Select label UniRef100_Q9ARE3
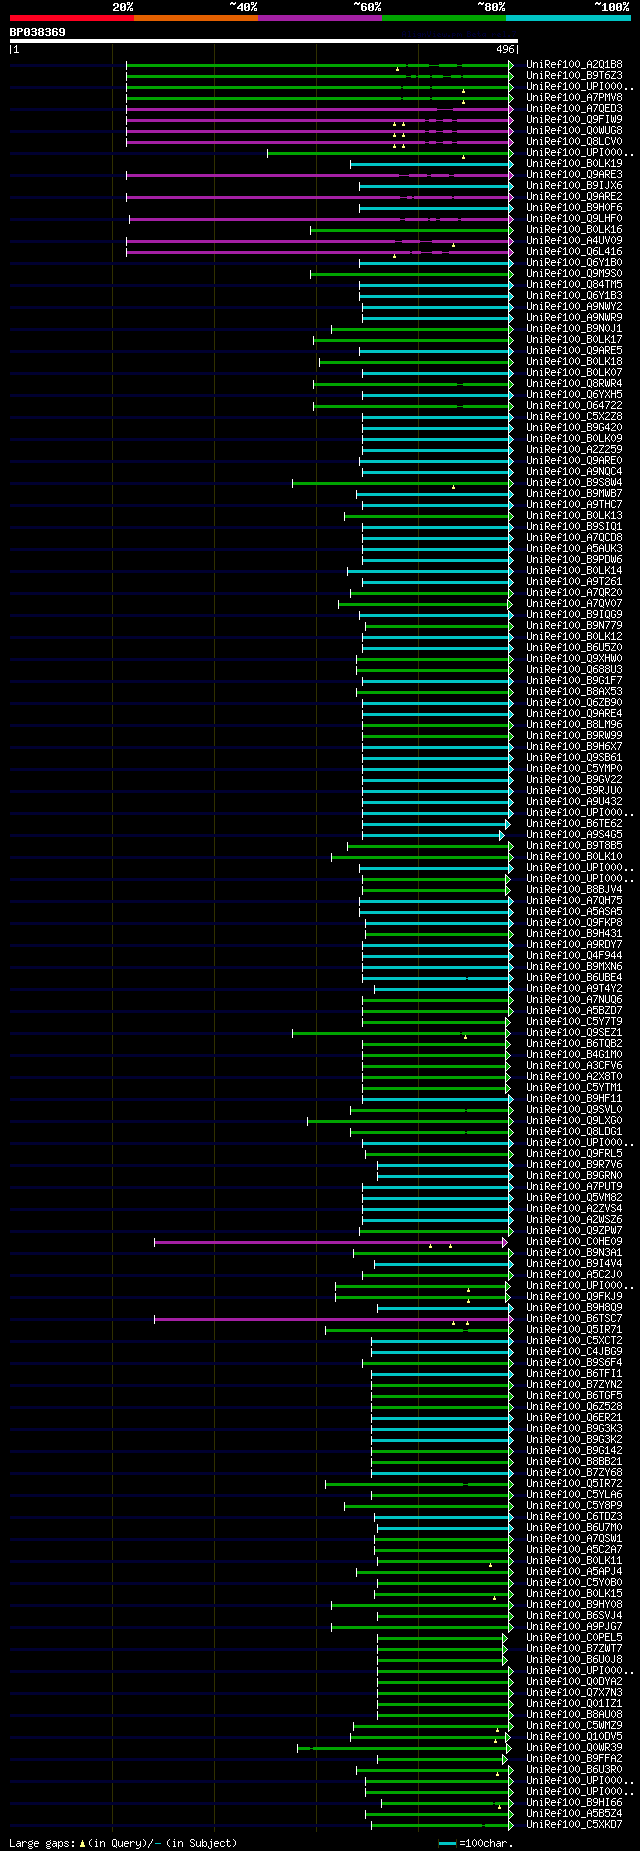Screen dimensions: 640x1851 (574, 175)
